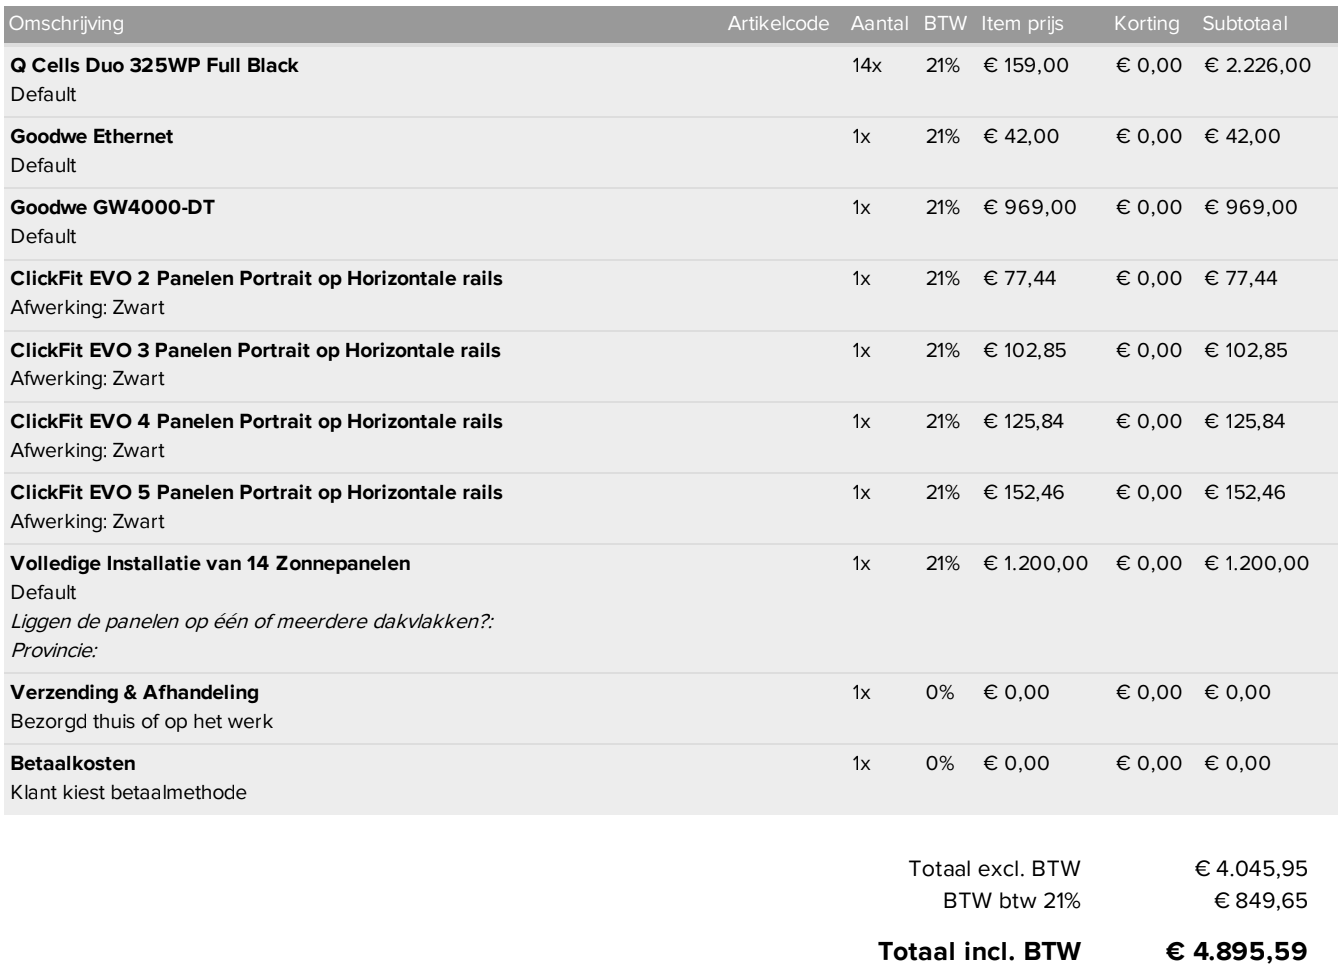Select the Q Cells Duo 325WP Full Black item
Screen dimensions: 1343x973
click(x=154, y=66)
